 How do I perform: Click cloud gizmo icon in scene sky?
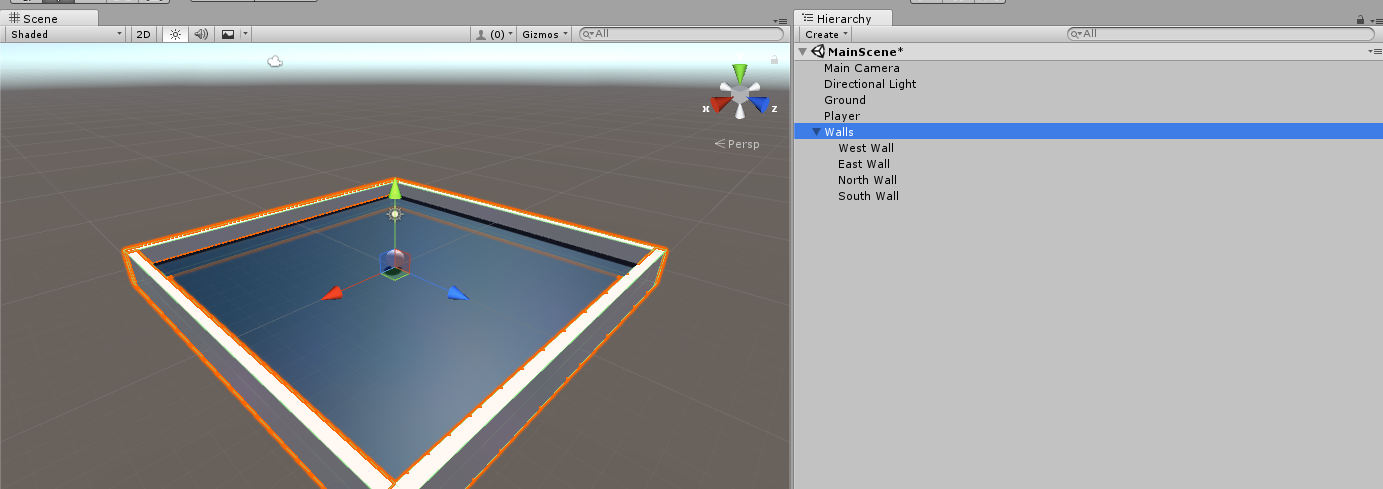pos(275,62)
